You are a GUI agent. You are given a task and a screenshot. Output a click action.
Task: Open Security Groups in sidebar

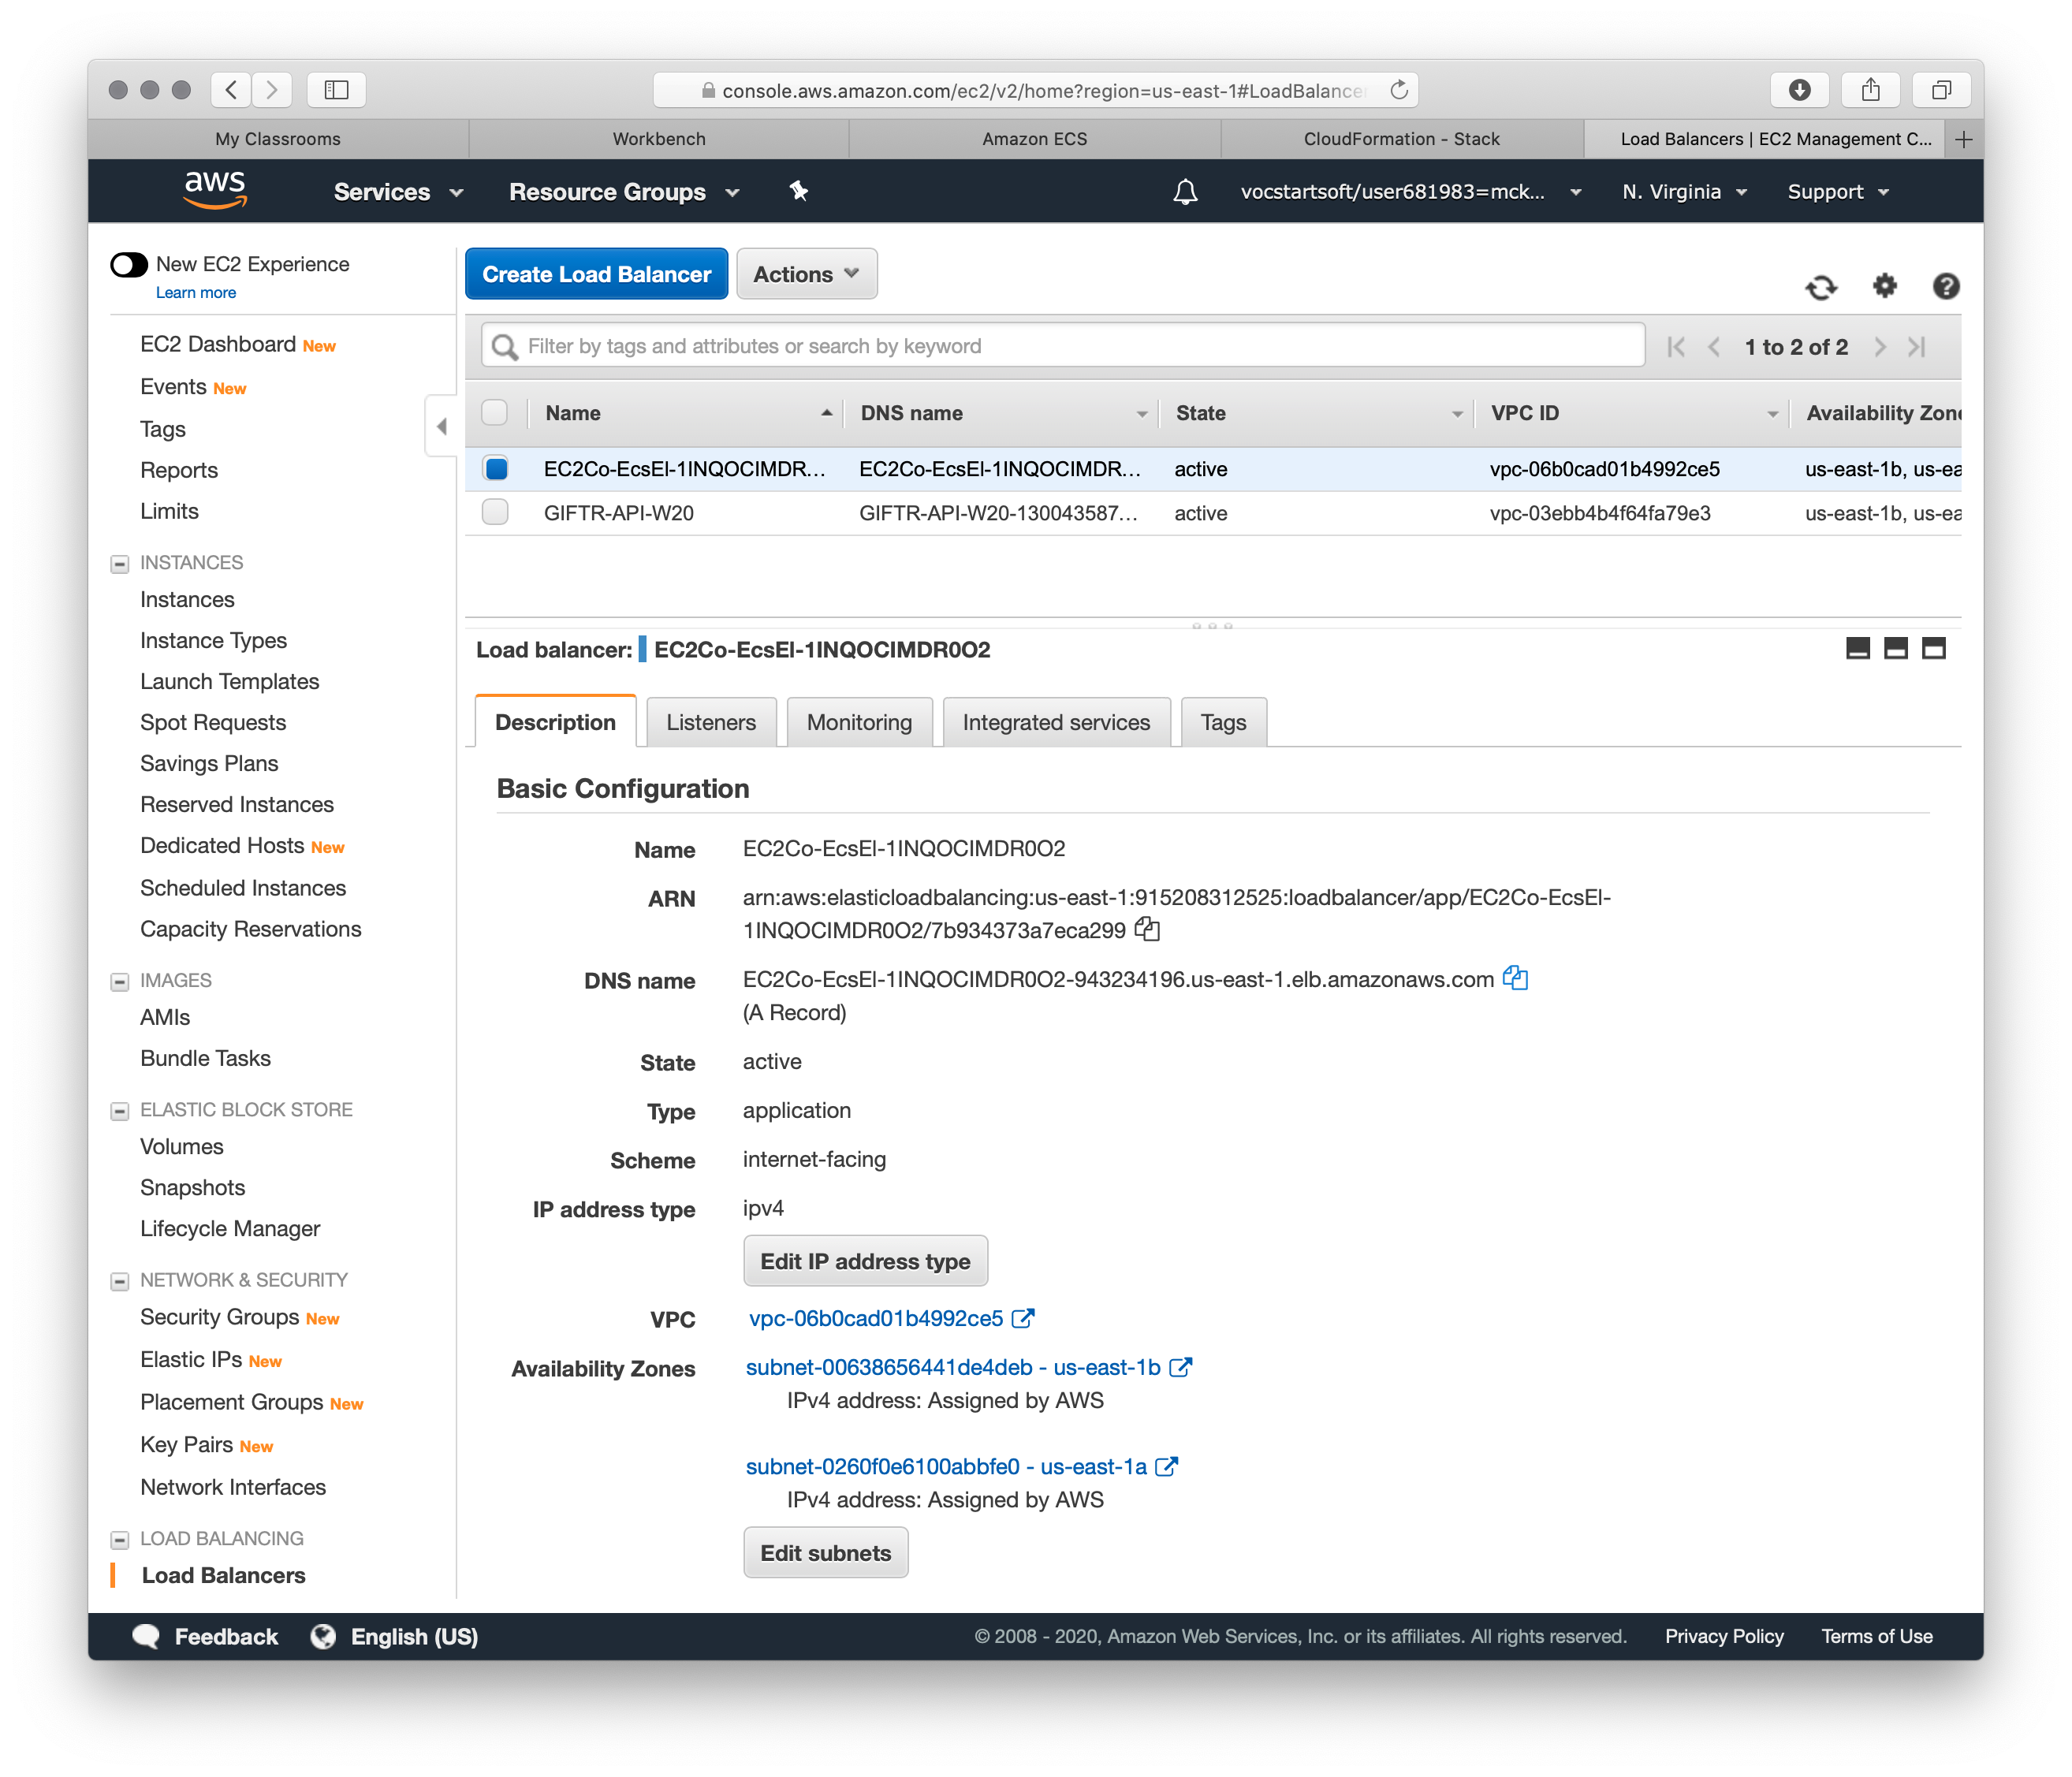(219, 1317)
